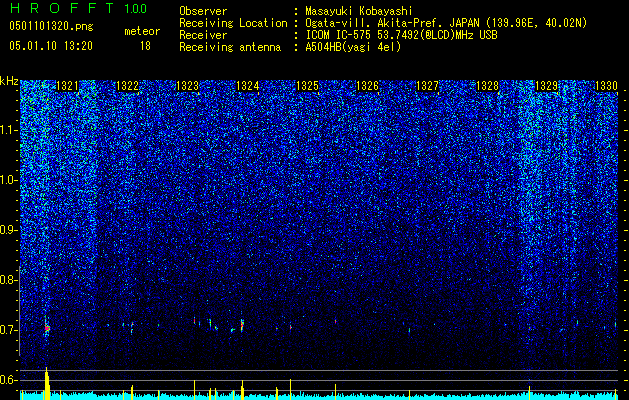
Task: Click the 1325 time marker
Action: tap(307, 86)
